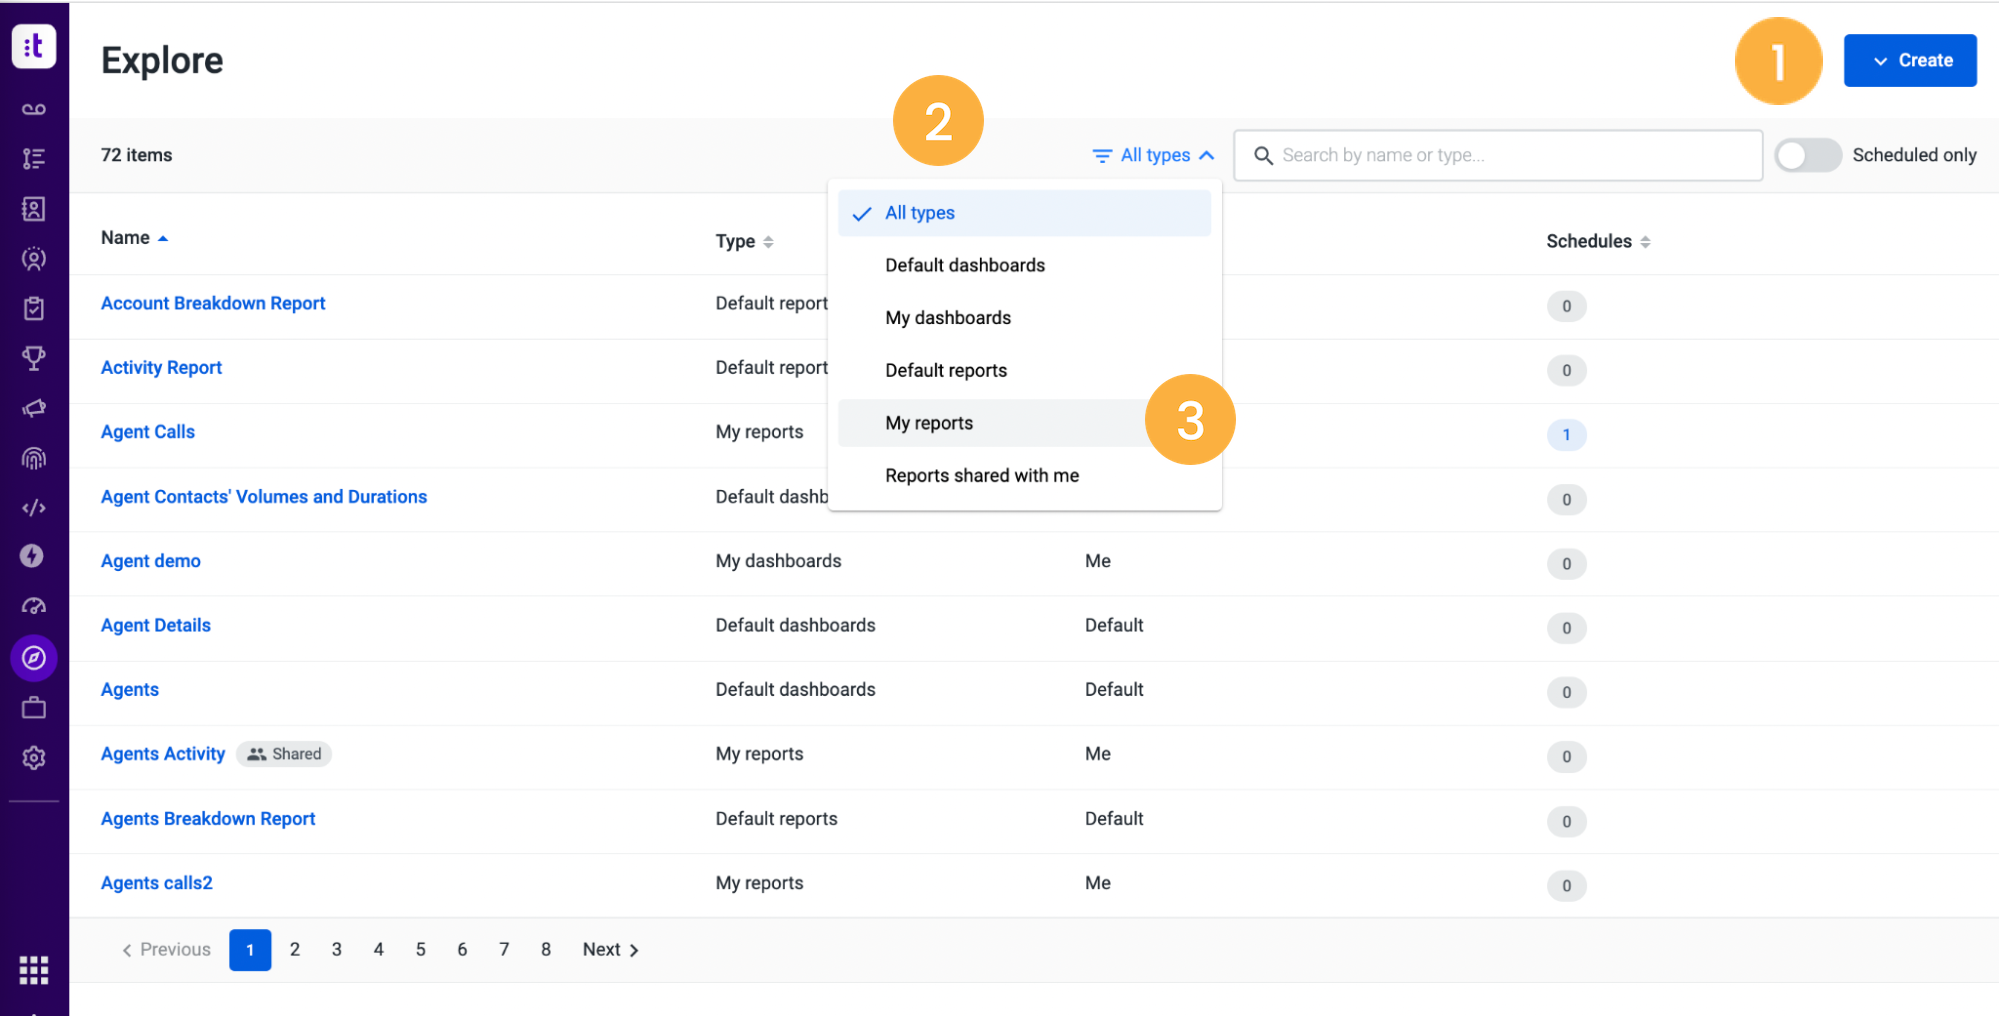Open the fingerprint icon in sidebar
The width and height of the screenshot is (1999, 1017).
(x=33, y=458)
